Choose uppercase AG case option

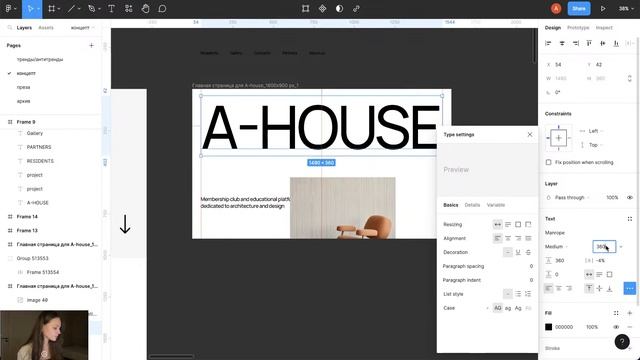pyautogui.click(x=498, y=308)
